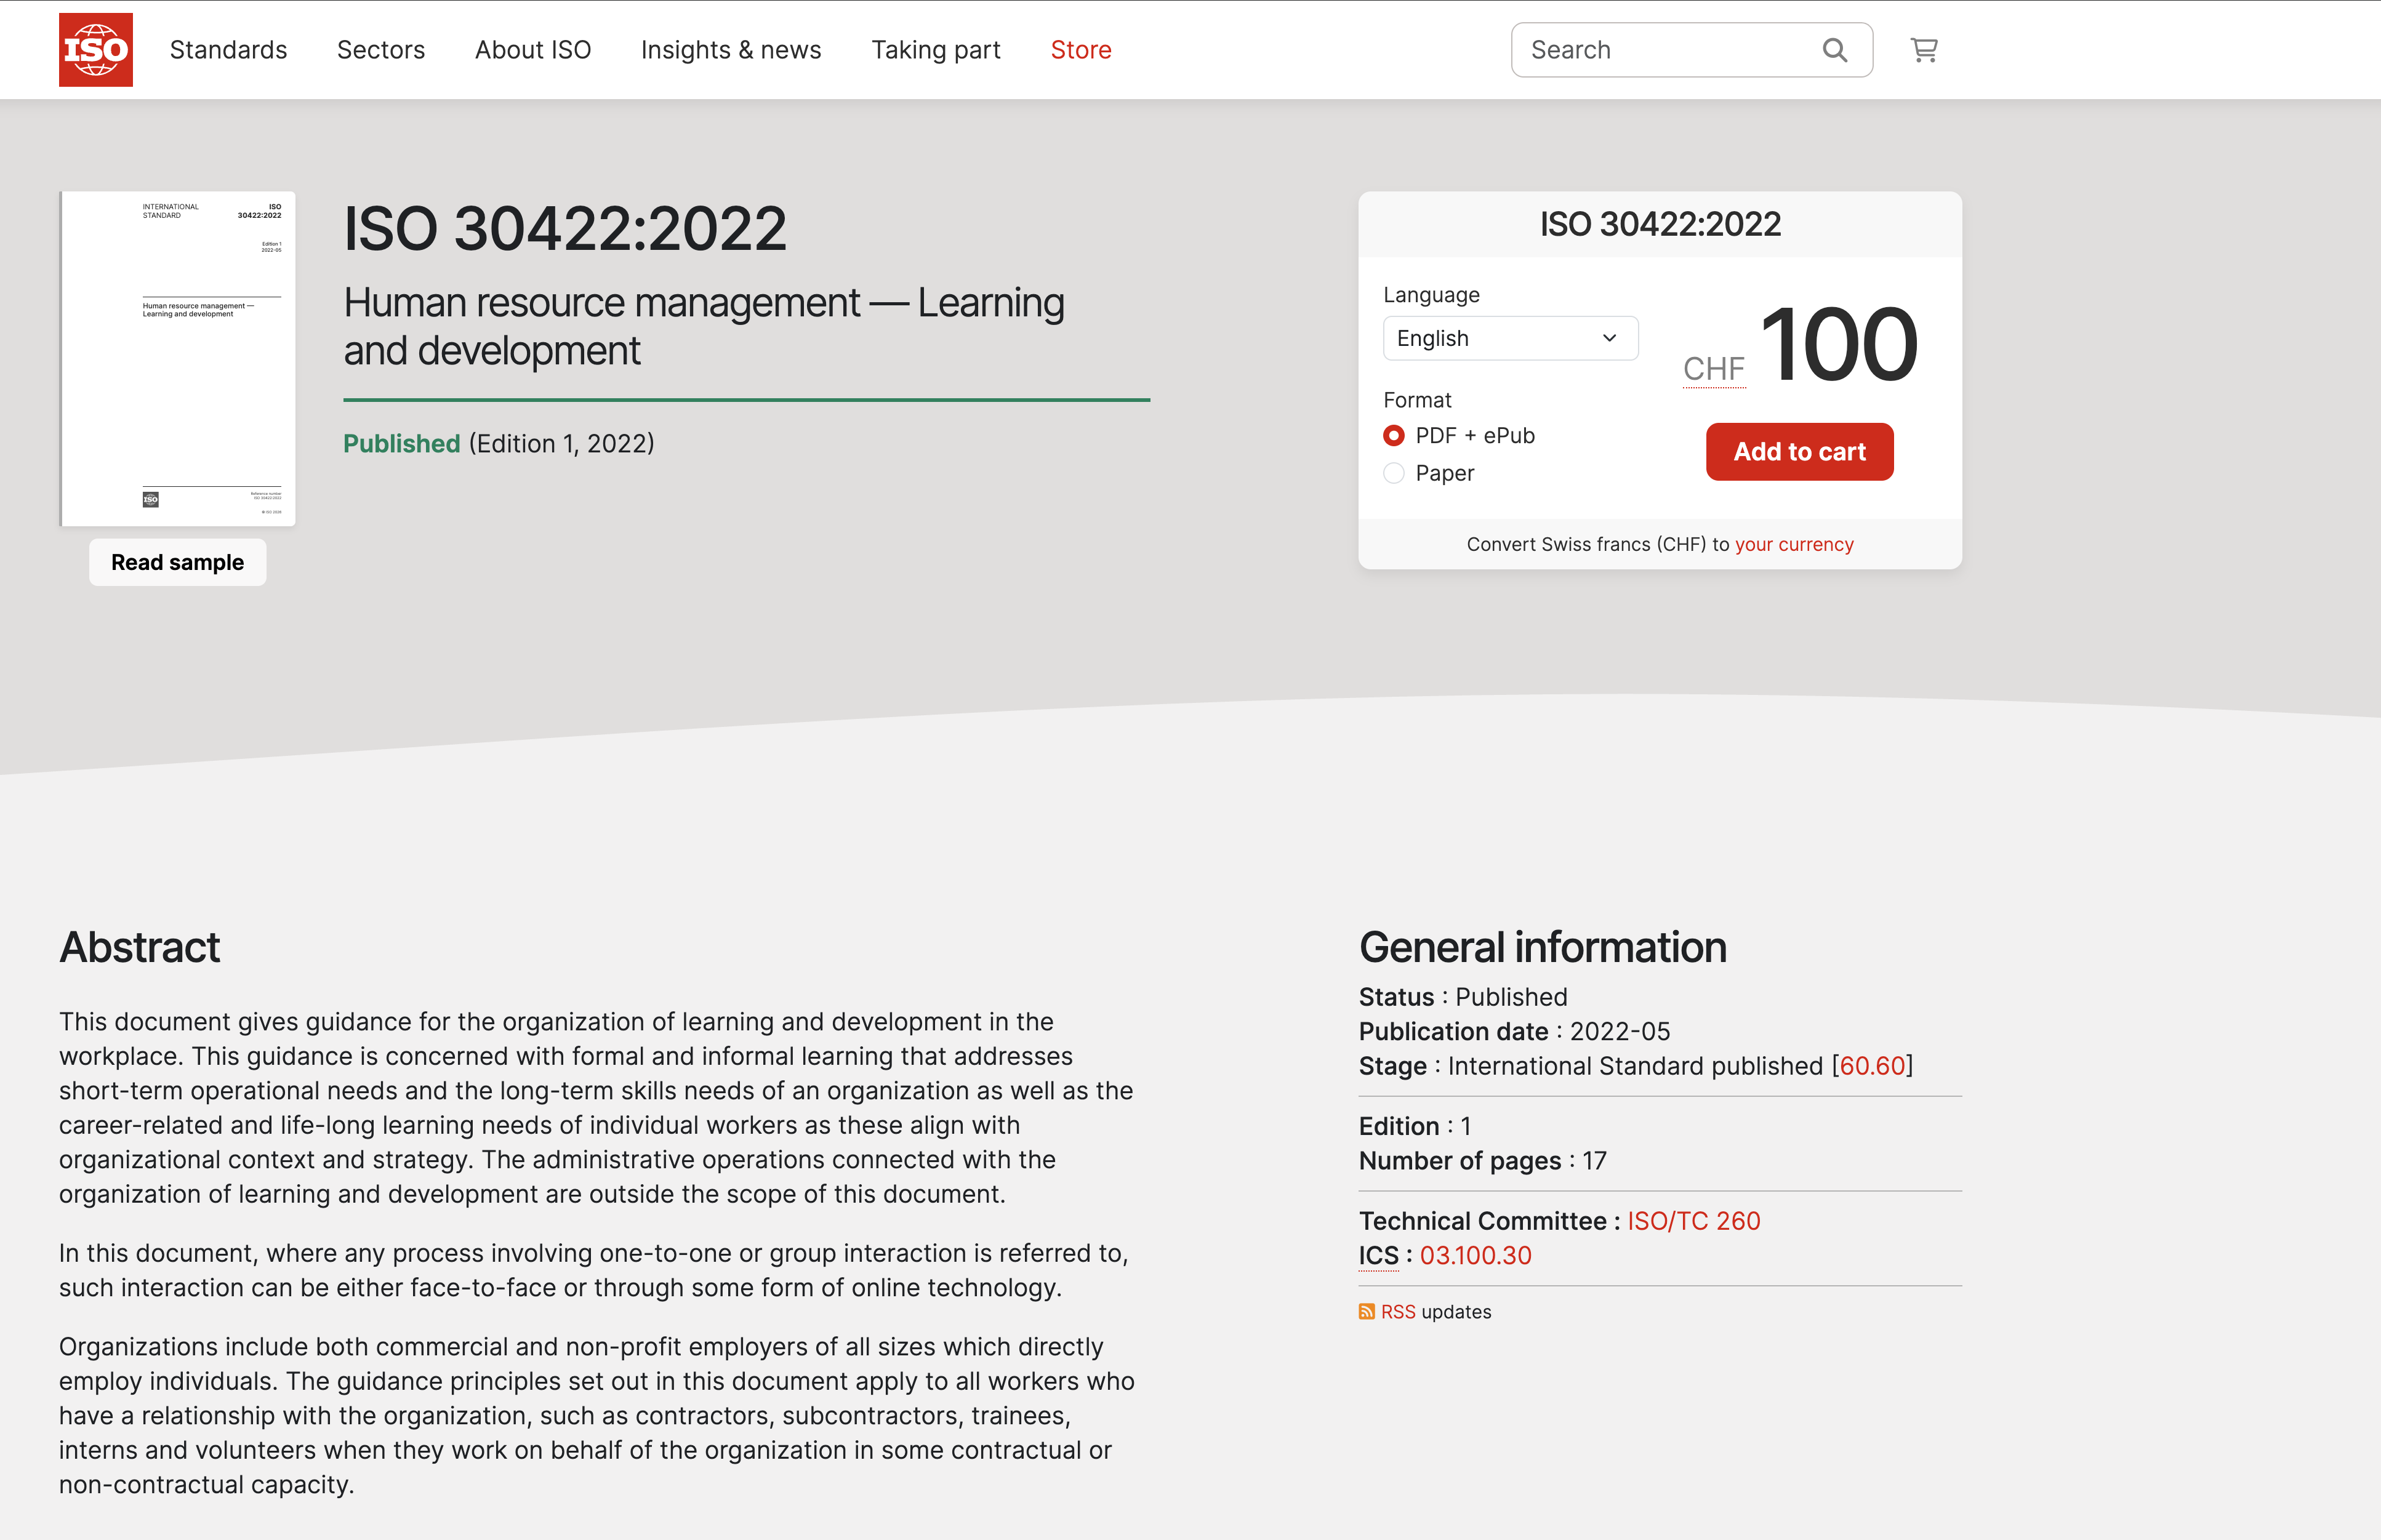Image resolution: width=2381 pixels, height=1540 pixels.
Task: Open the stage code 60.60 link
Action: [1872, 1066]
